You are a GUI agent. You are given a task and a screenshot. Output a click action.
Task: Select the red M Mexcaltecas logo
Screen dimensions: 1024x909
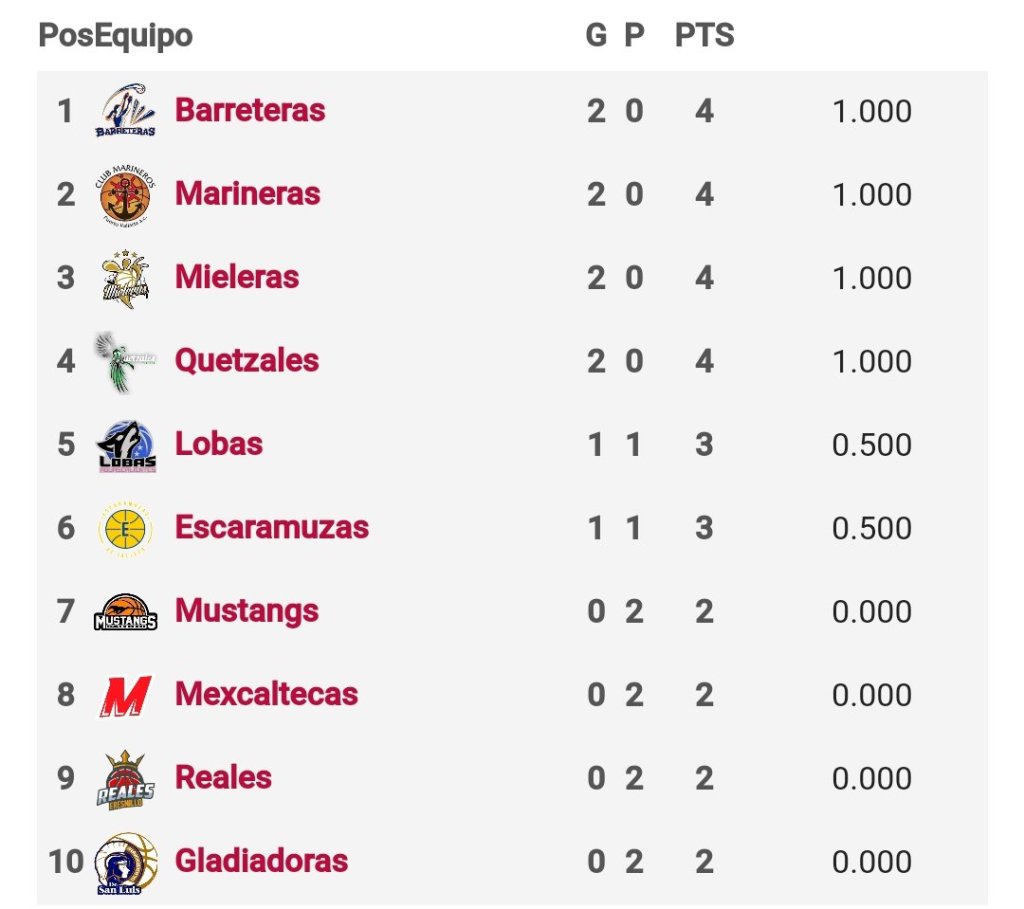click(126, 695)
